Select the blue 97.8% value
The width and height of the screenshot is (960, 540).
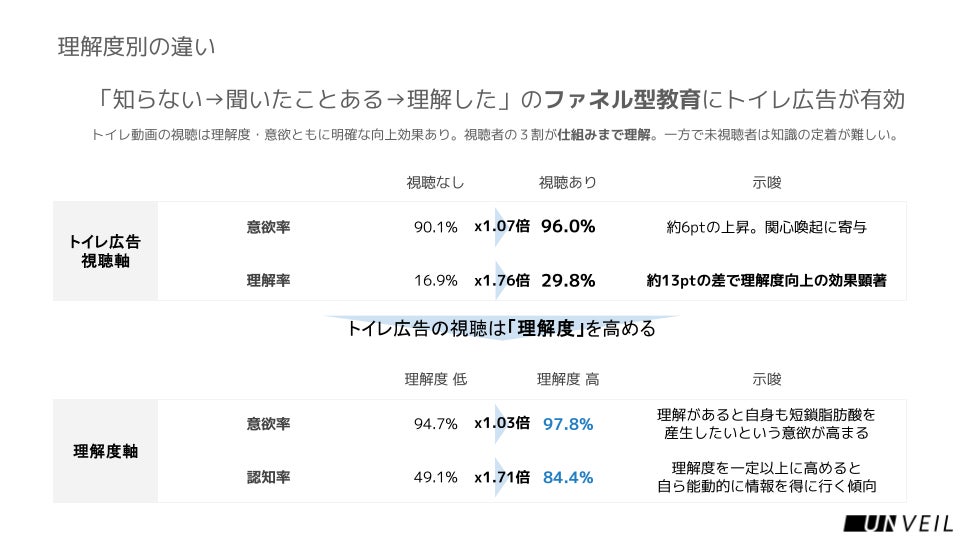568,424
